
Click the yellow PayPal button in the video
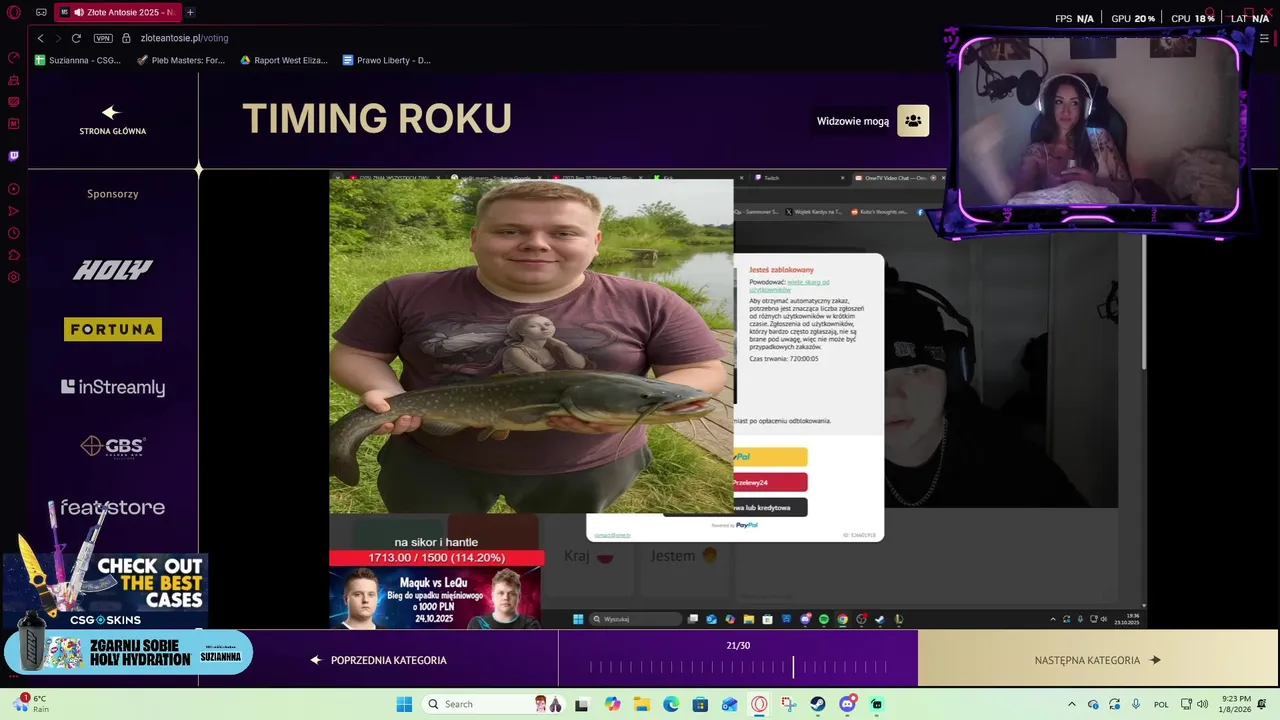click(x=770, y=456)
